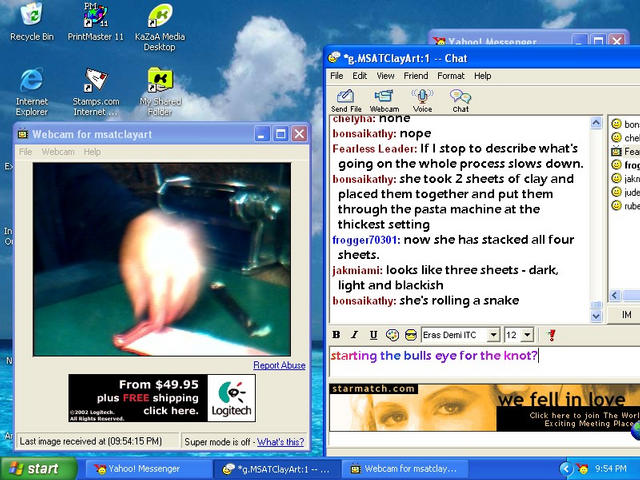Click the Logitech webcam advertisement banner
This screenshot has height=480, width=640.
[x=162, y=398]
